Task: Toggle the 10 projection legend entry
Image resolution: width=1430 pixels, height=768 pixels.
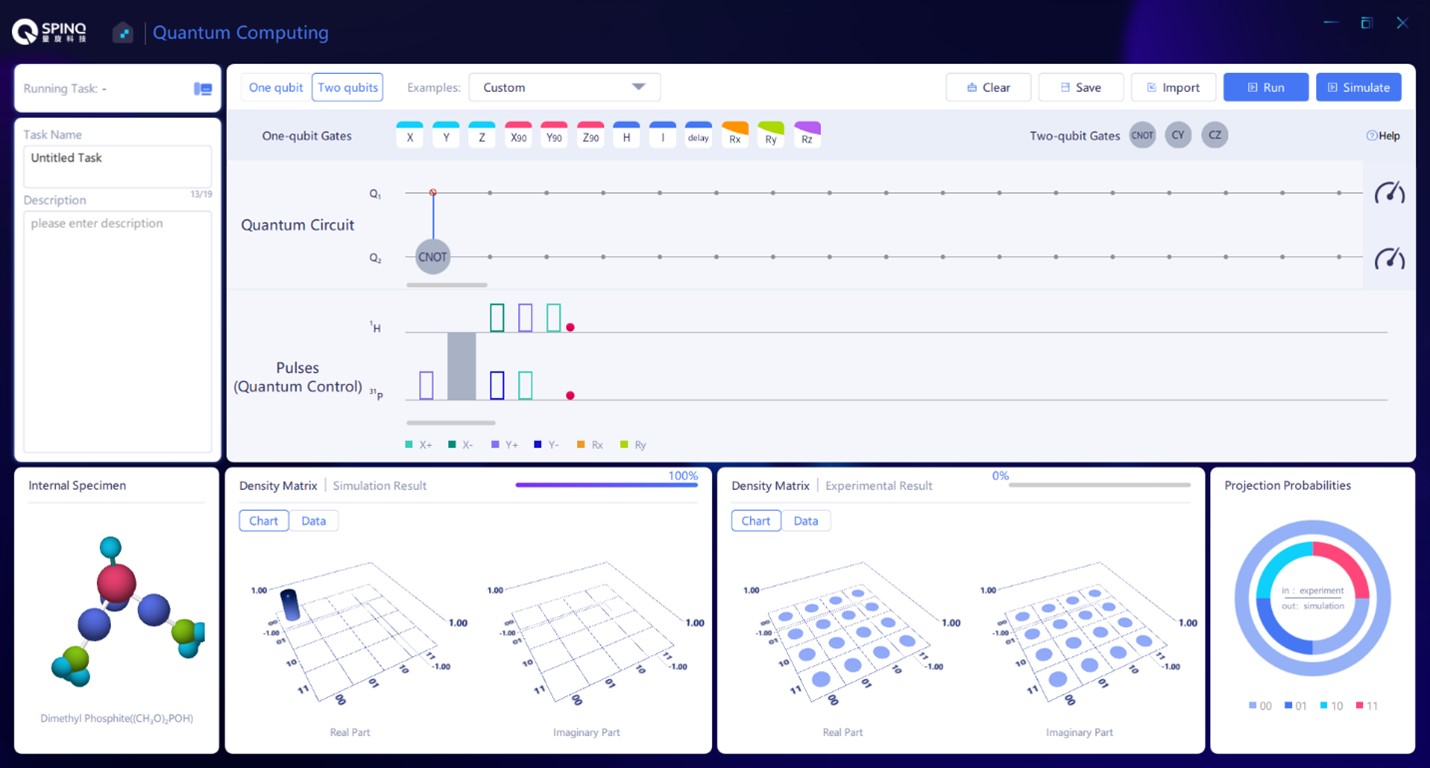Action: 1331,706
